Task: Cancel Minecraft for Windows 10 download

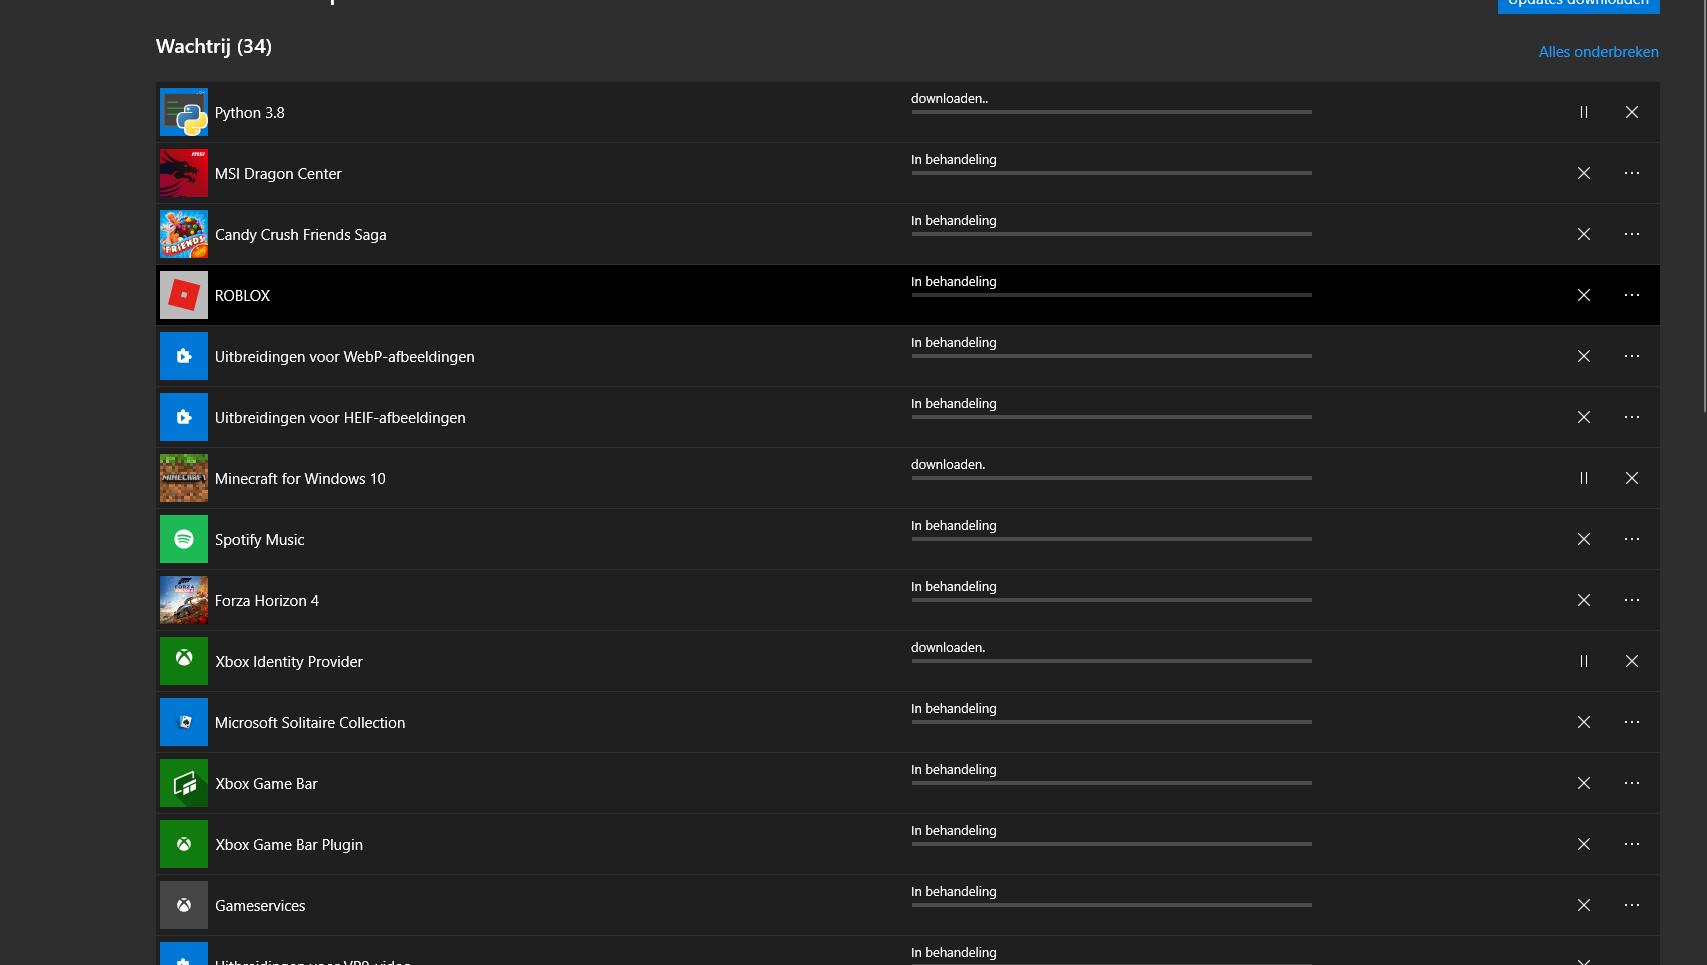Action: [x=1632, y=478]
